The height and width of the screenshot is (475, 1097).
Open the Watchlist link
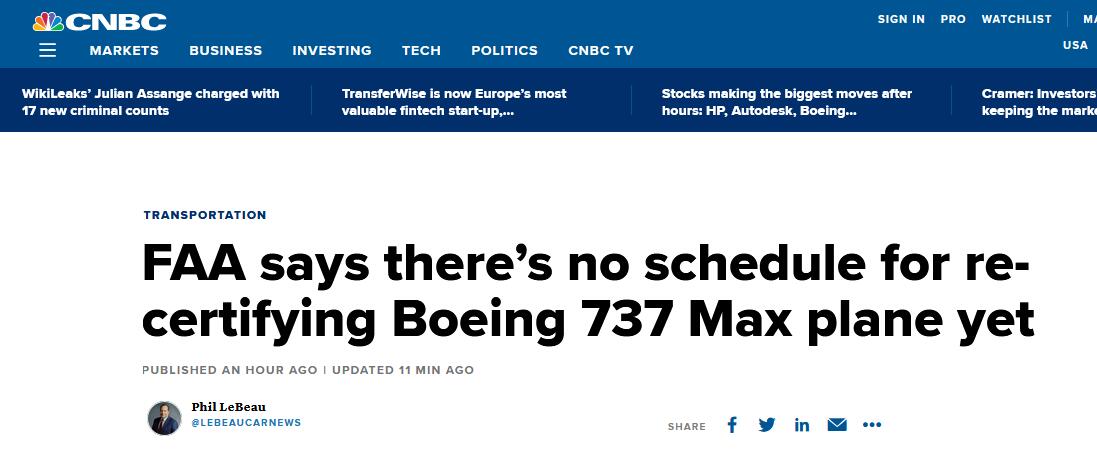click(1017, 20)
